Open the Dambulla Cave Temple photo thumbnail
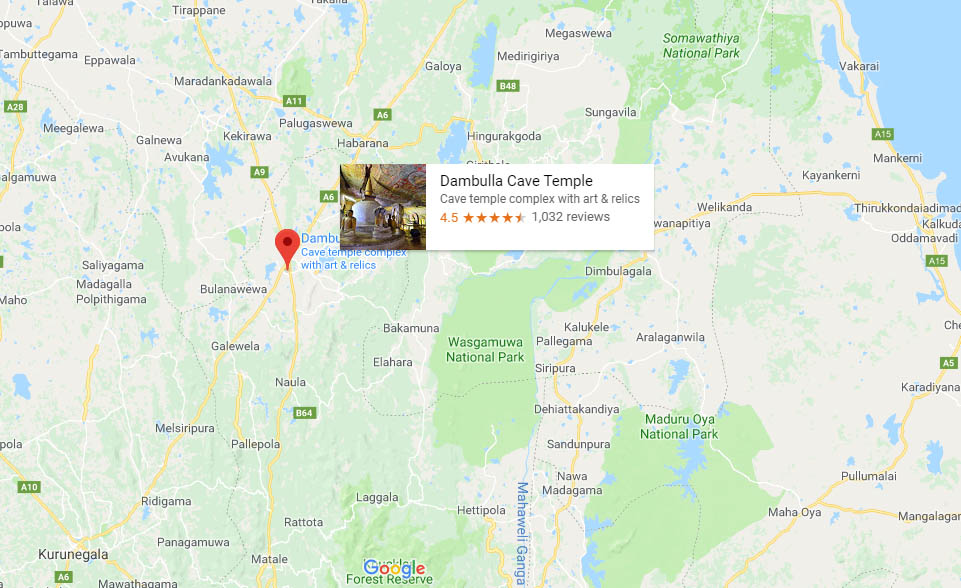This screenshot has height=588, width=961. 383,207
